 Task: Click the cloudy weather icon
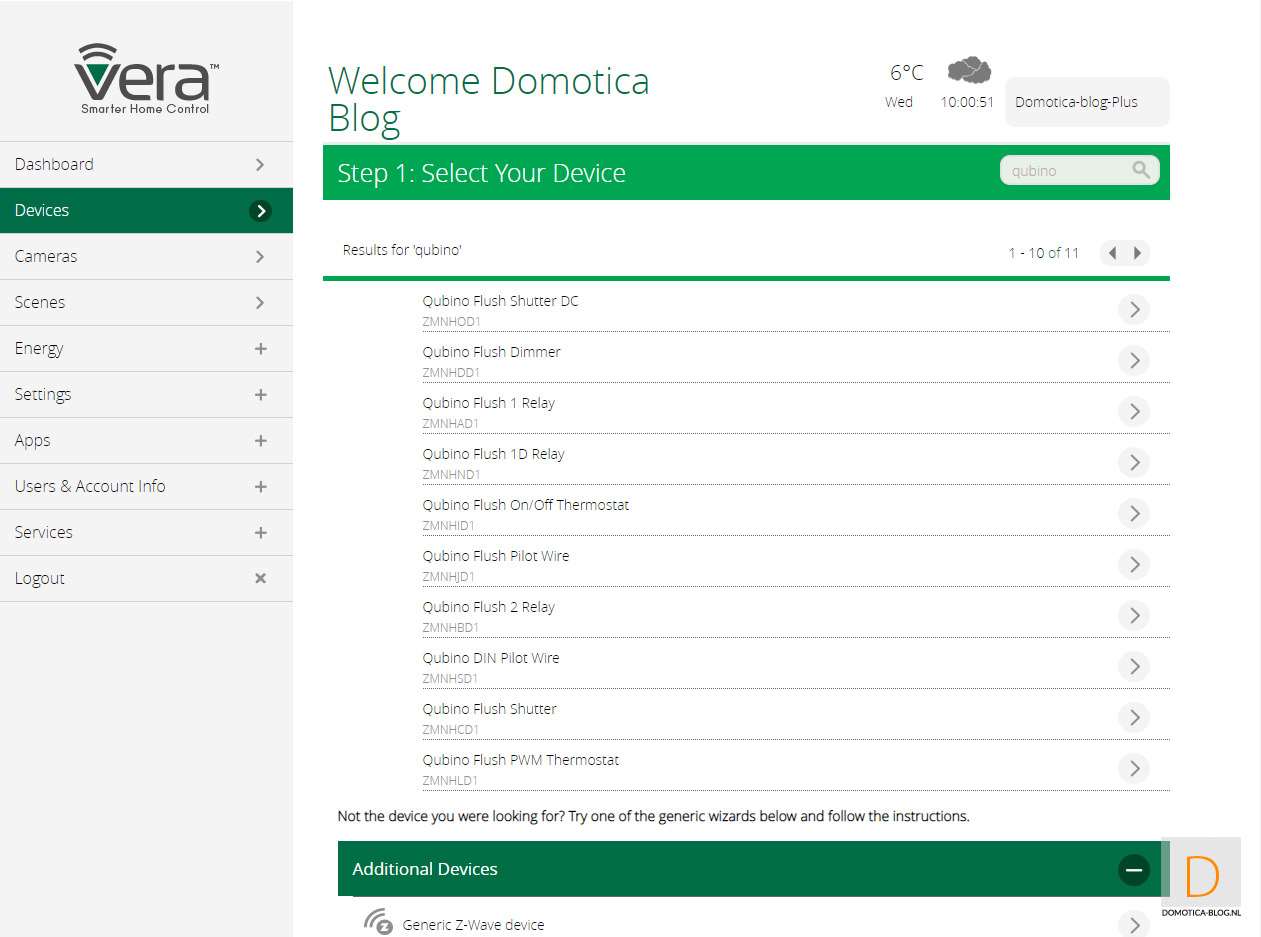968,71
